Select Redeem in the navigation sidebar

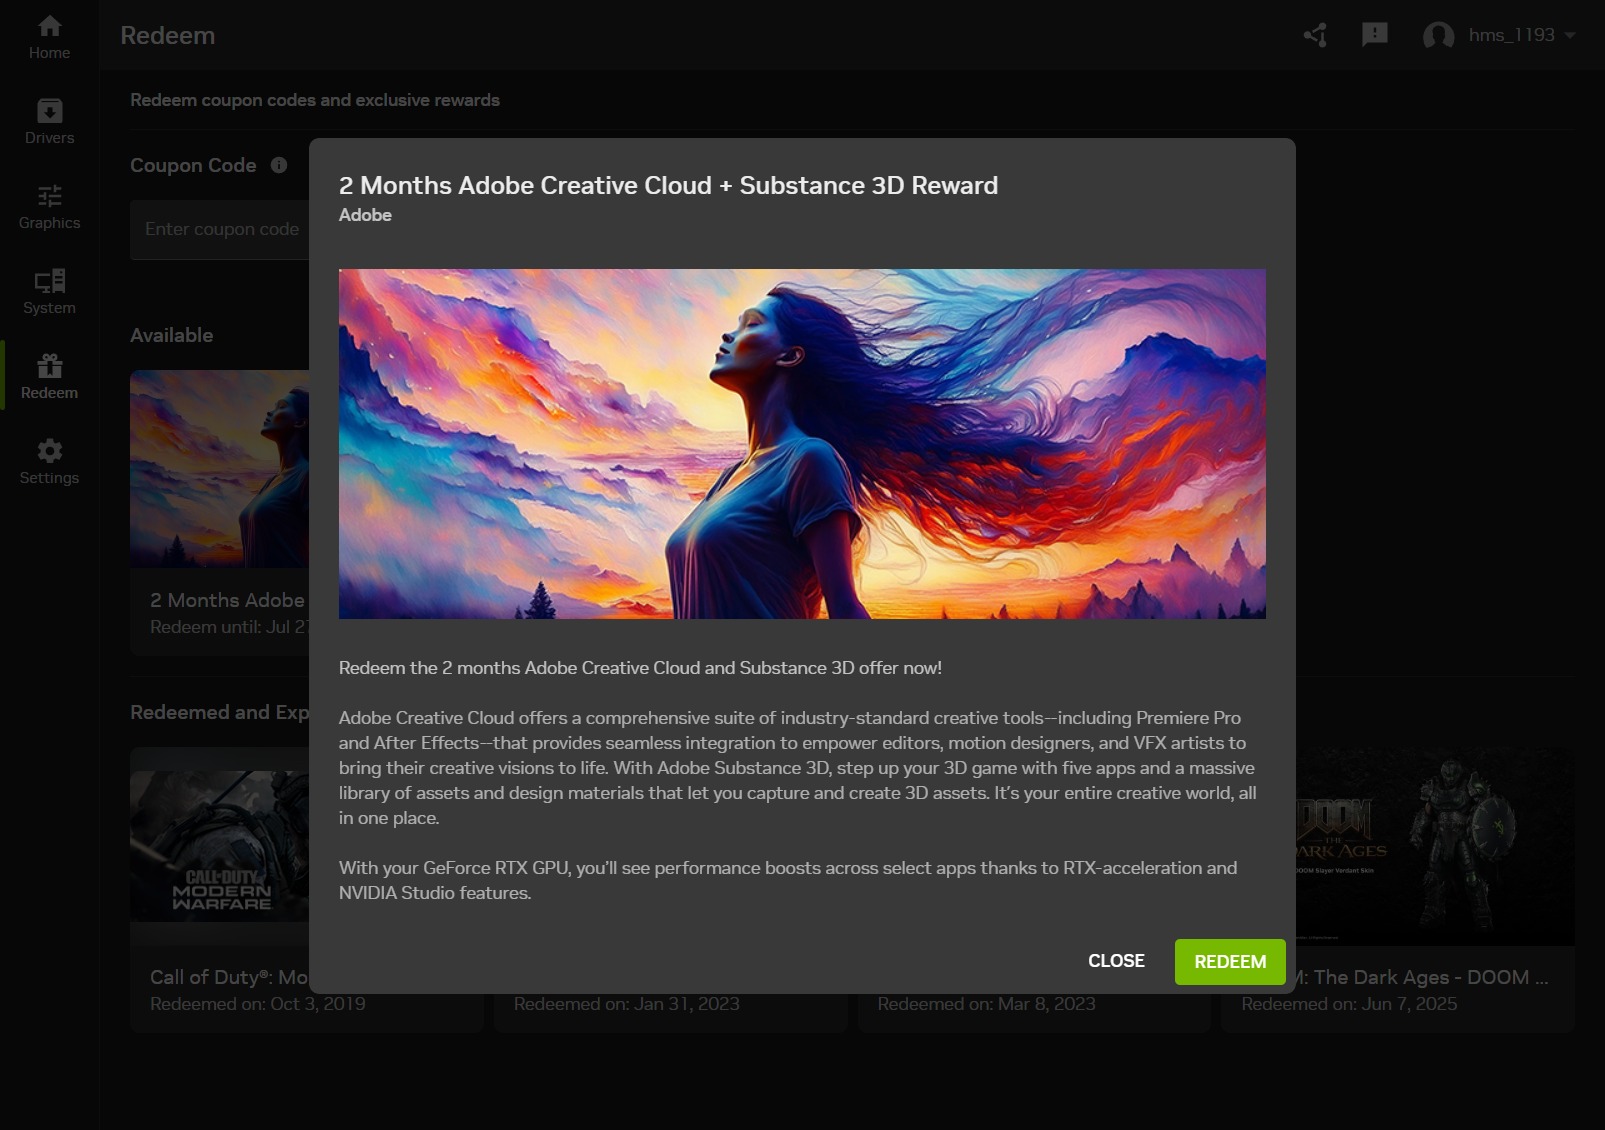click(49, 376)
